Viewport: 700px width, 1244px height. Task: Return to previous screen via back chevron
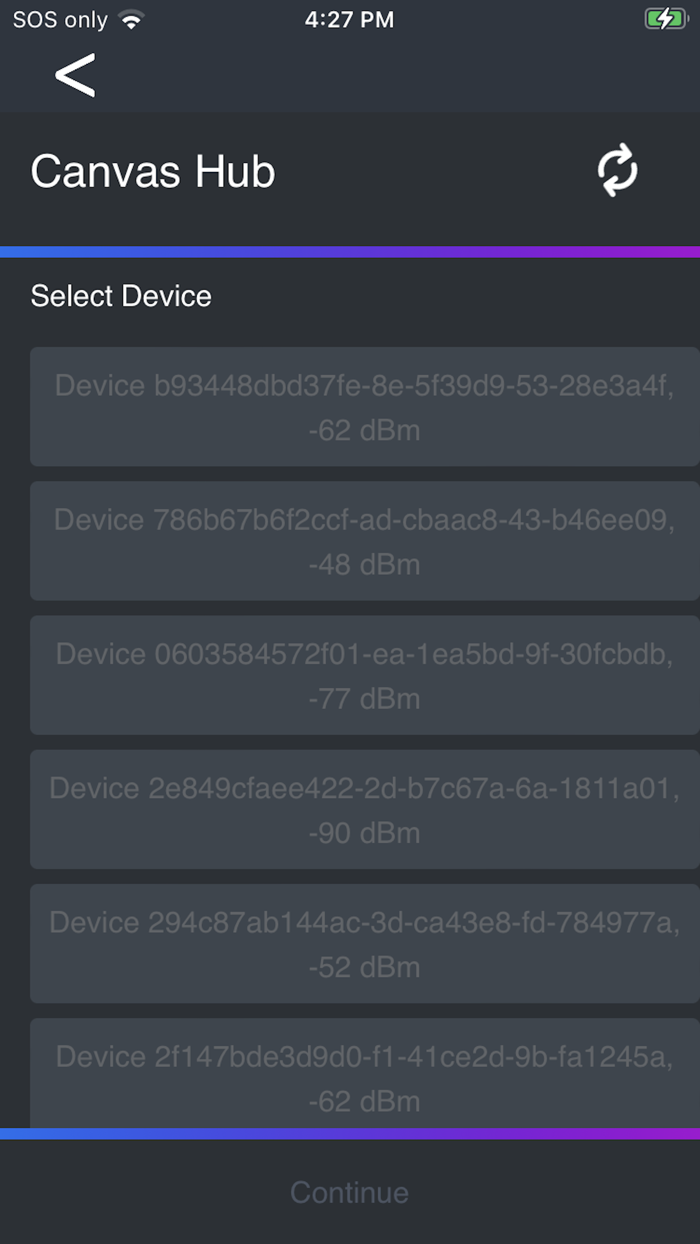(x=73, y=73)
